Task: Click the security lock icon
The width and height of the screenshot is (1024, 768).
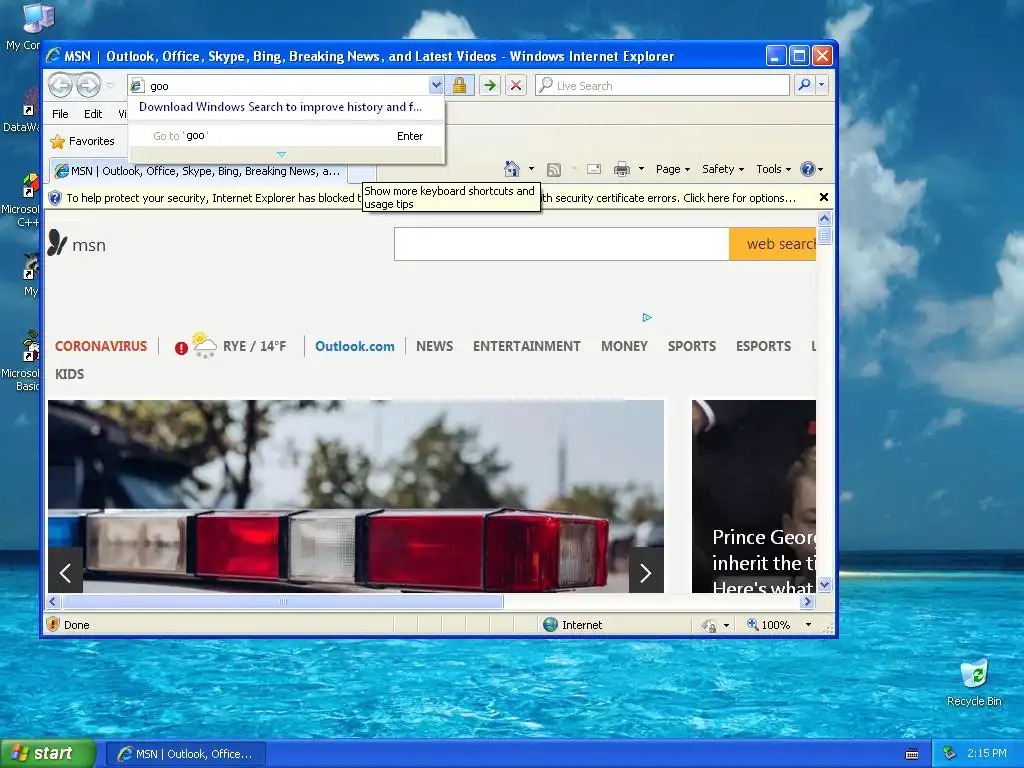Action: (x=460, y=86)
